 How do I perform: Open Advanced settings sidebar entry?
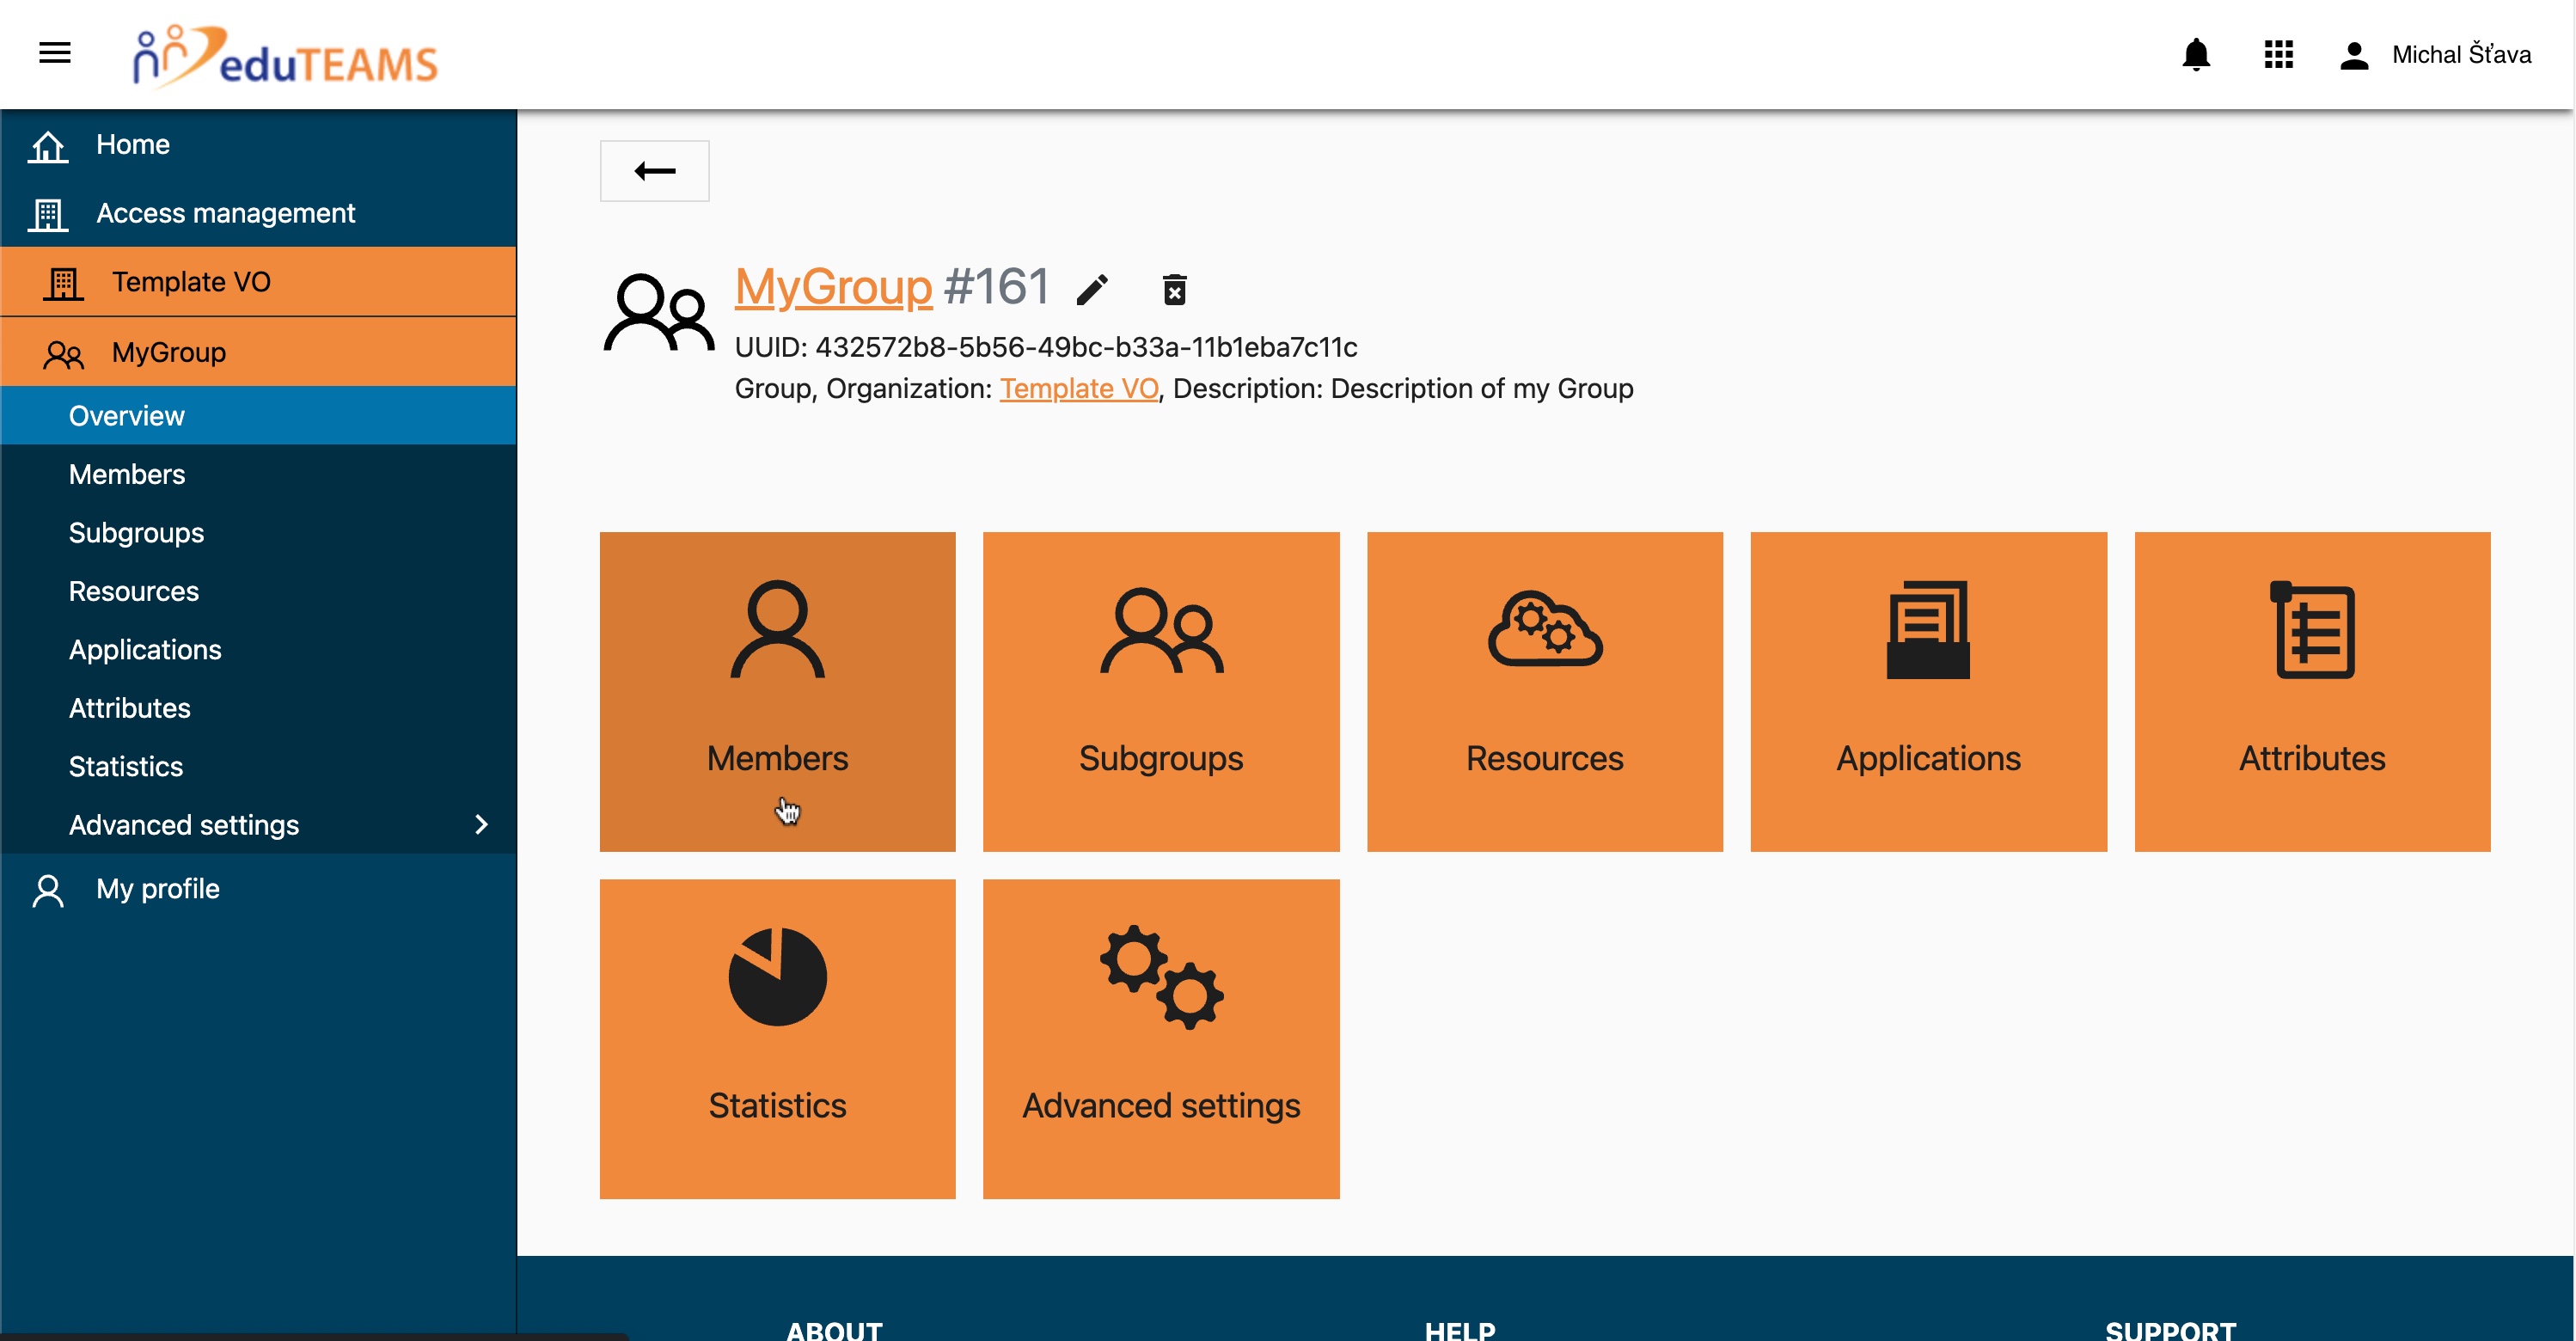(x=258, y=825)
